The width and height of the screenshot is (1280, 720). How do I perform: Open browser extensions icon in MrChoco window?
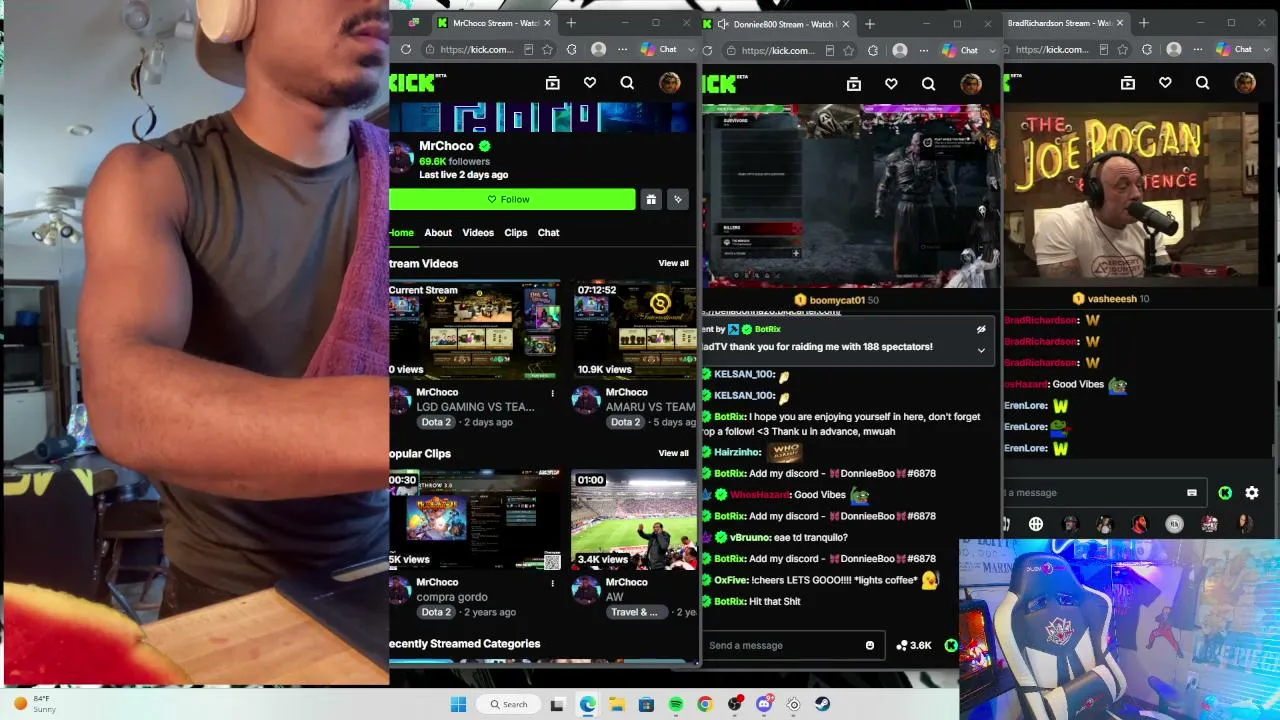[571, 49]
